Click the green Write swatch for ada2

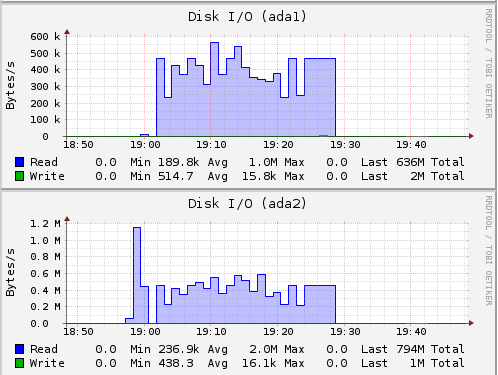pos(19,363)
